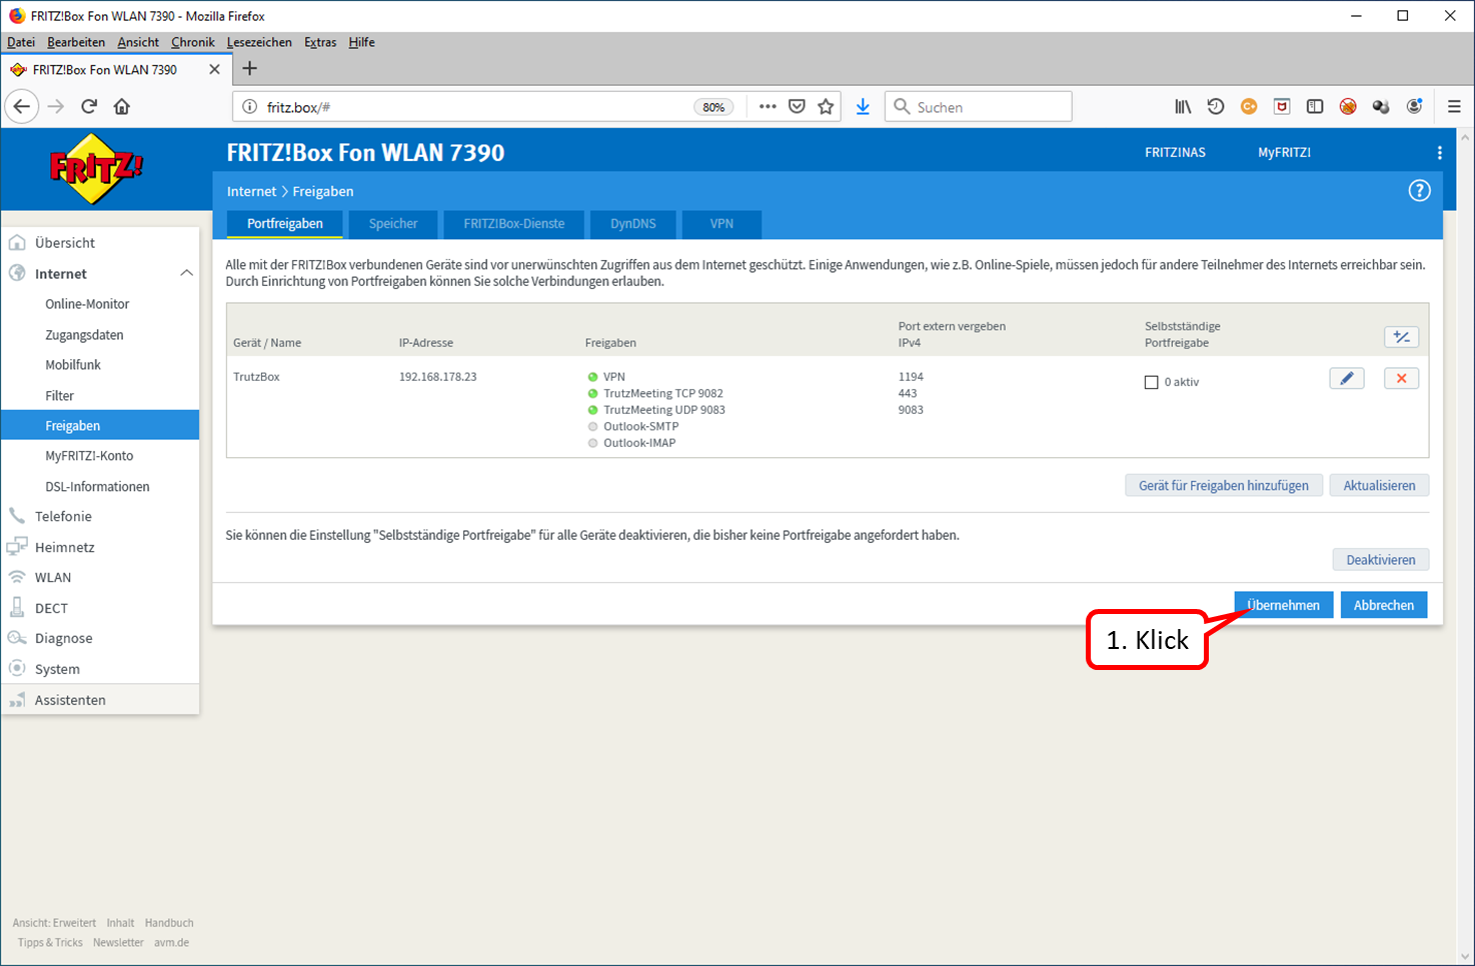Open the Firefox hamburger menu
Screen dimensions: 1475x966
pyautogui.click(x=1454, y=107)
